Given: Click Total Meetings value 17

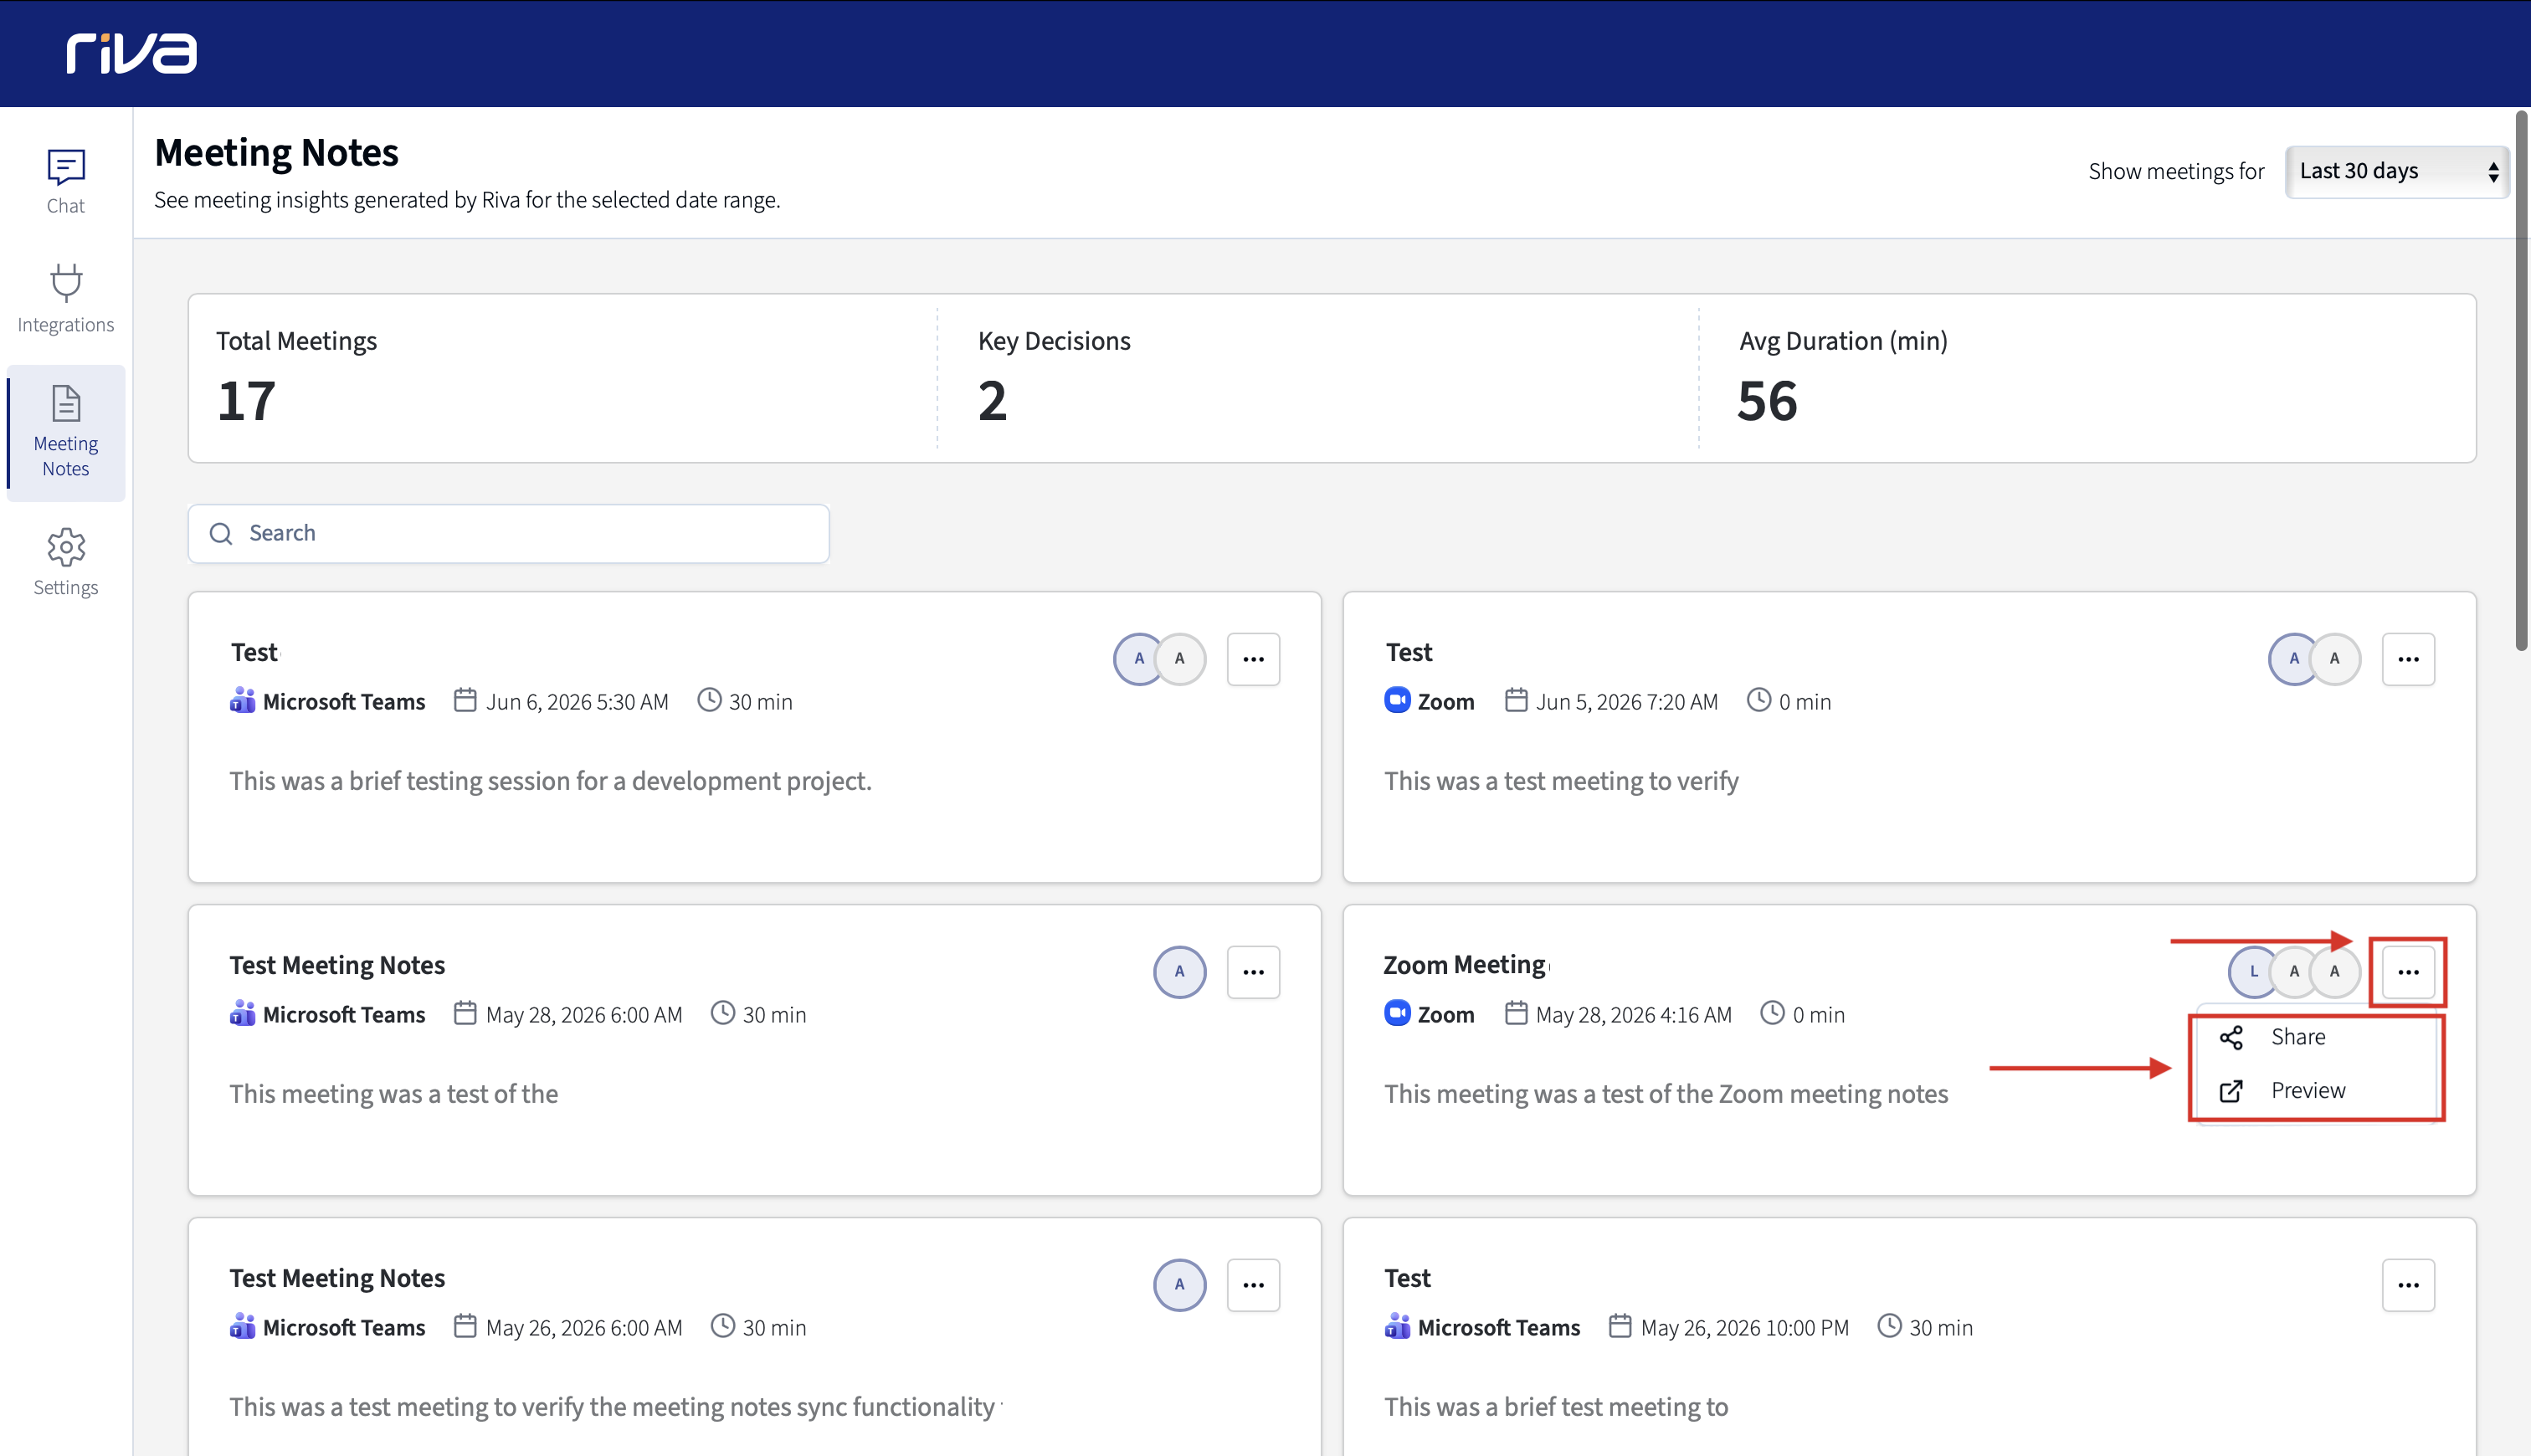Looking at the screenshot, I should click(x=246, y=402).
